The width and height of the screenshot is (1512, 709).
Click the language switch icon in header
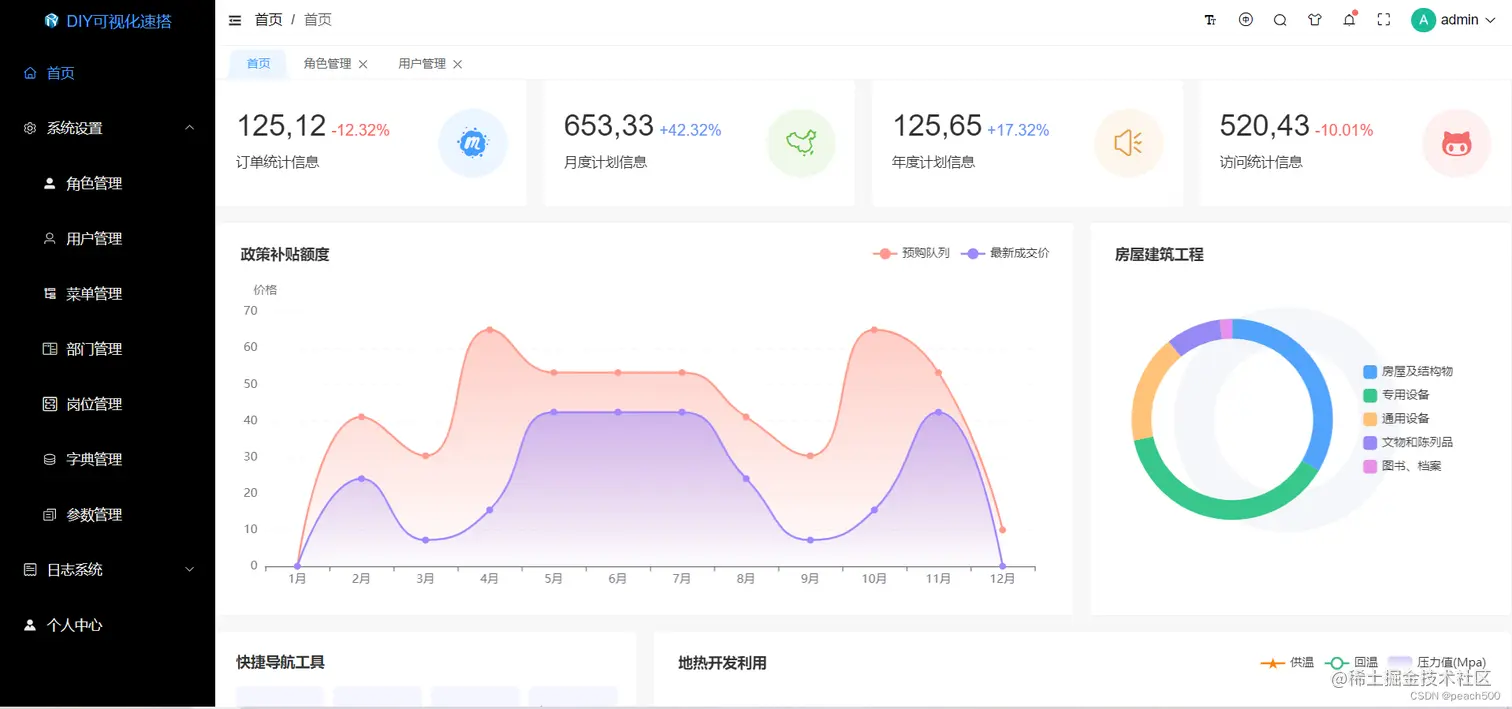tap(1245, 19)
